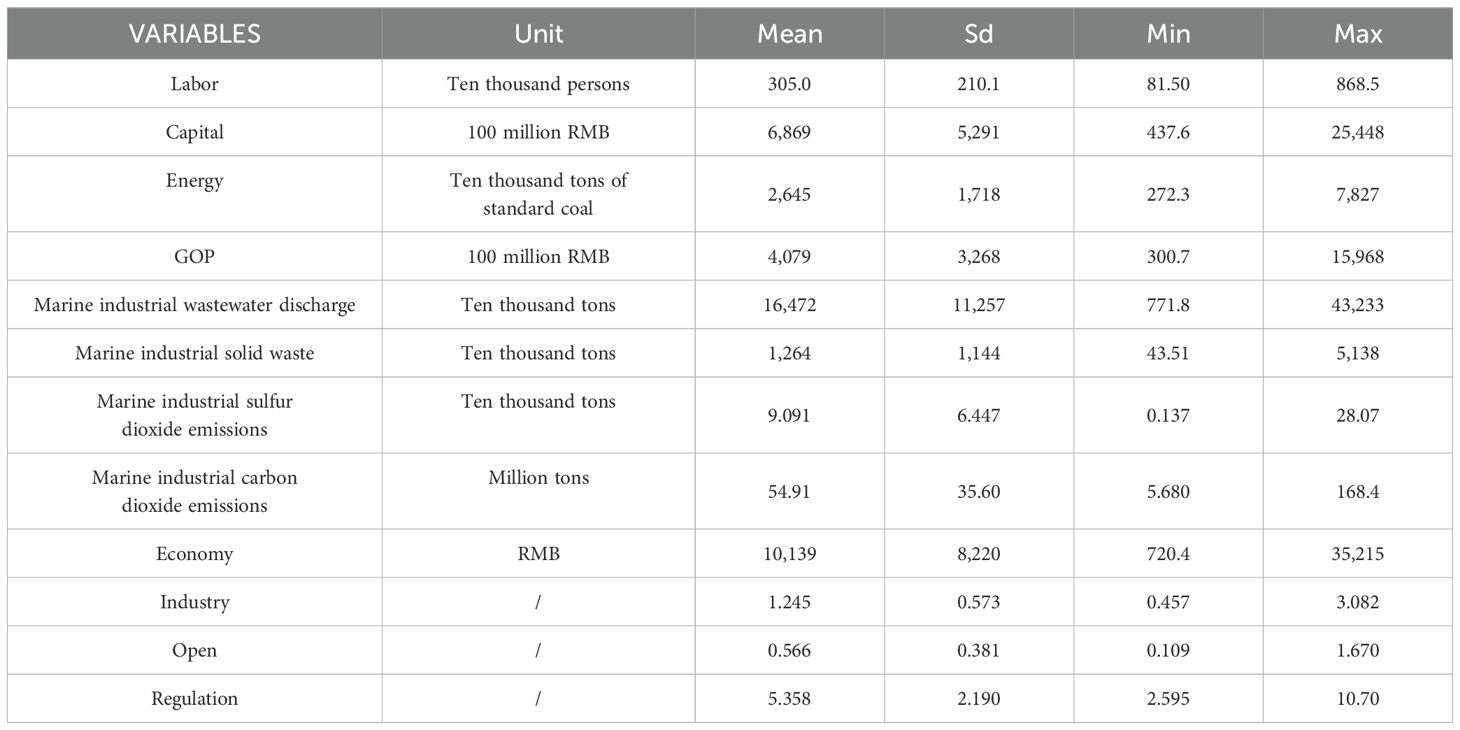Viewport: 1460px width, 730px height.
Task: Click Marine industrial wastewater discharge cell
Action: 195,305
